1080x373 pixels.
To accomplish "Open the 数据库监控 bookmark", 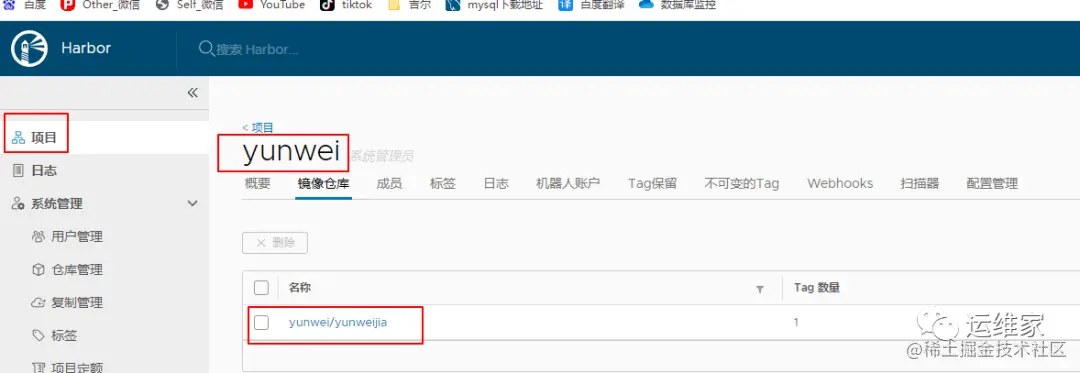I will click(x=678, y=5).
